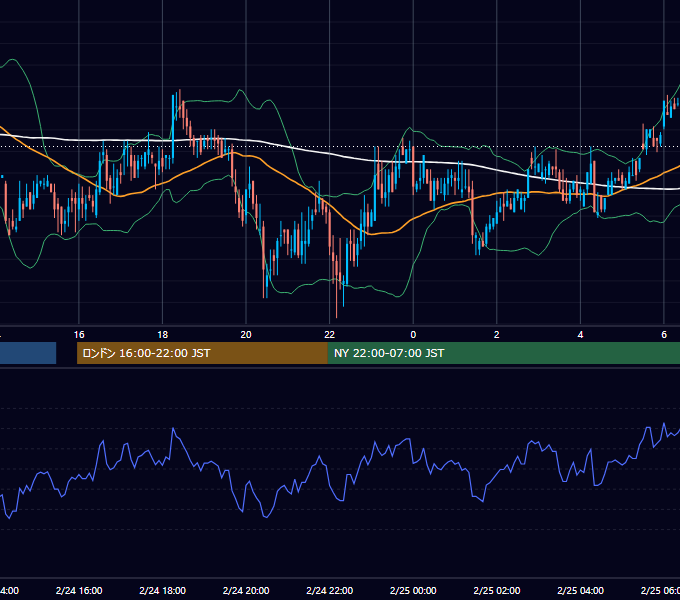Click the 2/24 18:00 date label

click(163, 590)
